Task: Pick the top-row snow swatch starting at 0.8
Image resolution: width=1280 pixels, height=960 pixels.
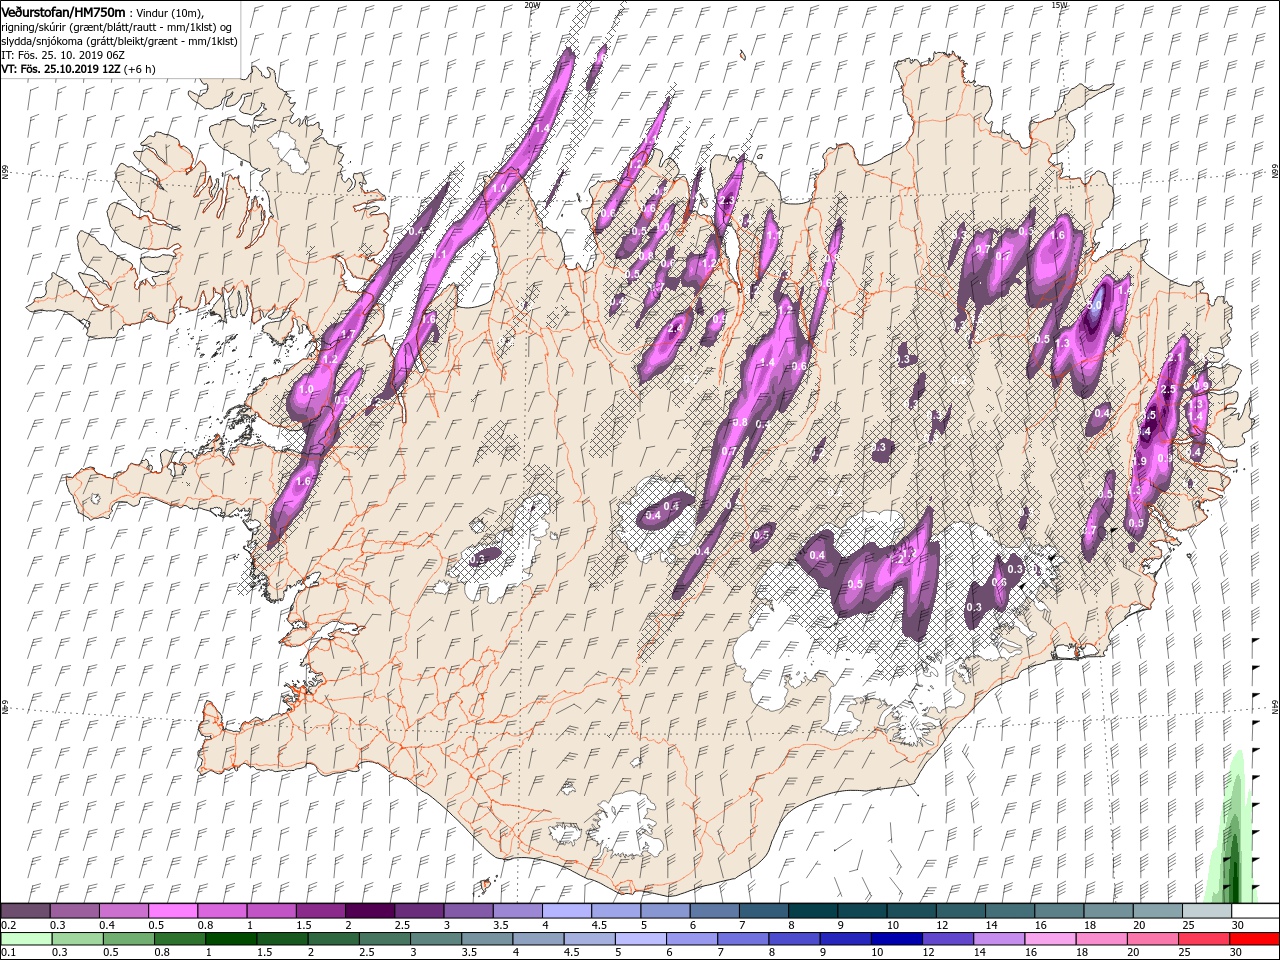Action: tap(221, 910)
